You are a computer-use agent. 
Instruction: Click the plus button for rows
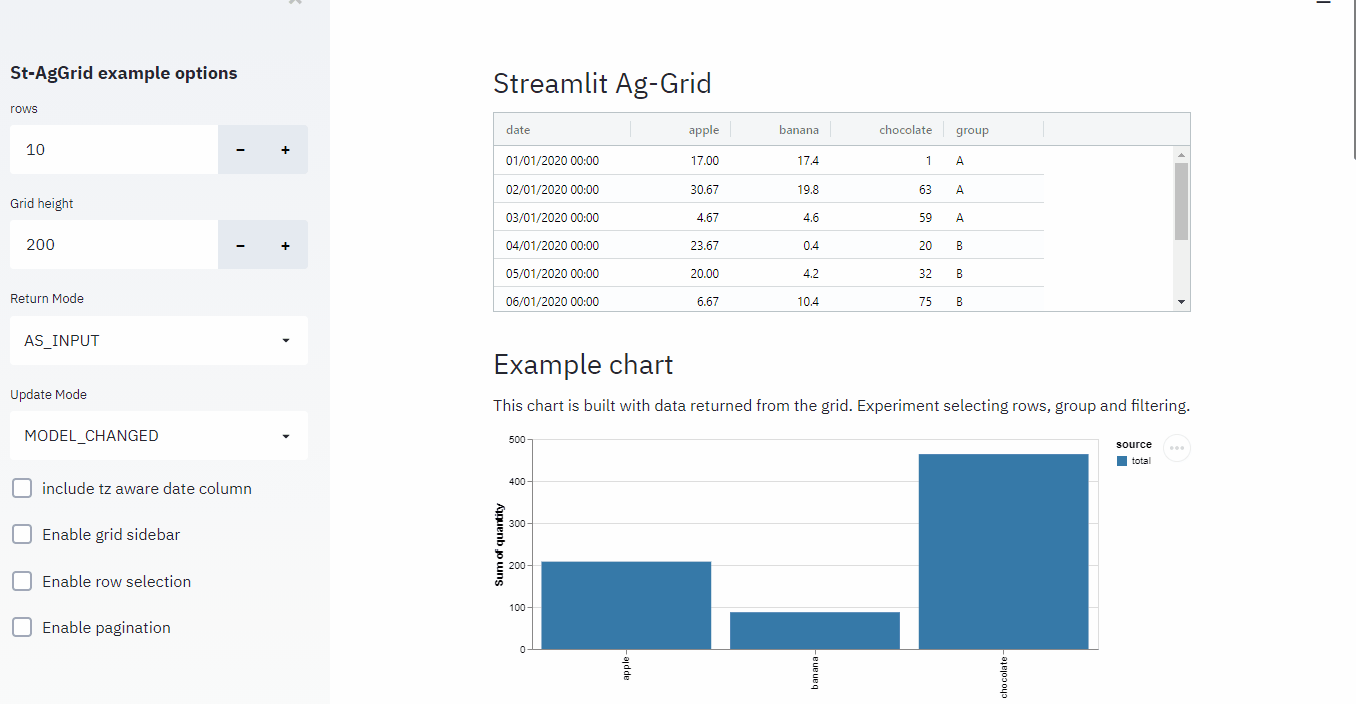(x=285, y=150)
